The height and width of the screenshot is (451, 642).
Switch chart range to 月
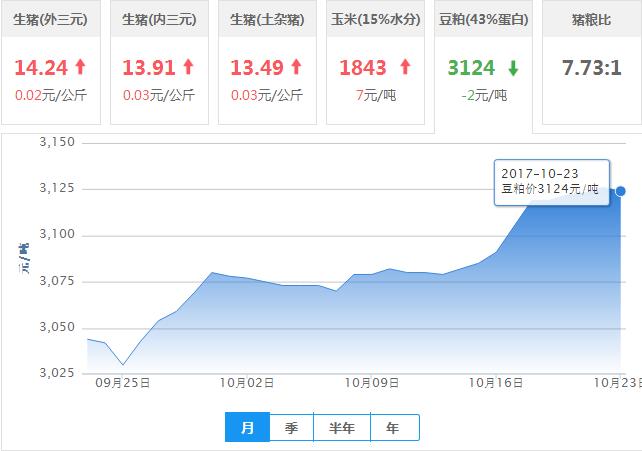(247, 427)
